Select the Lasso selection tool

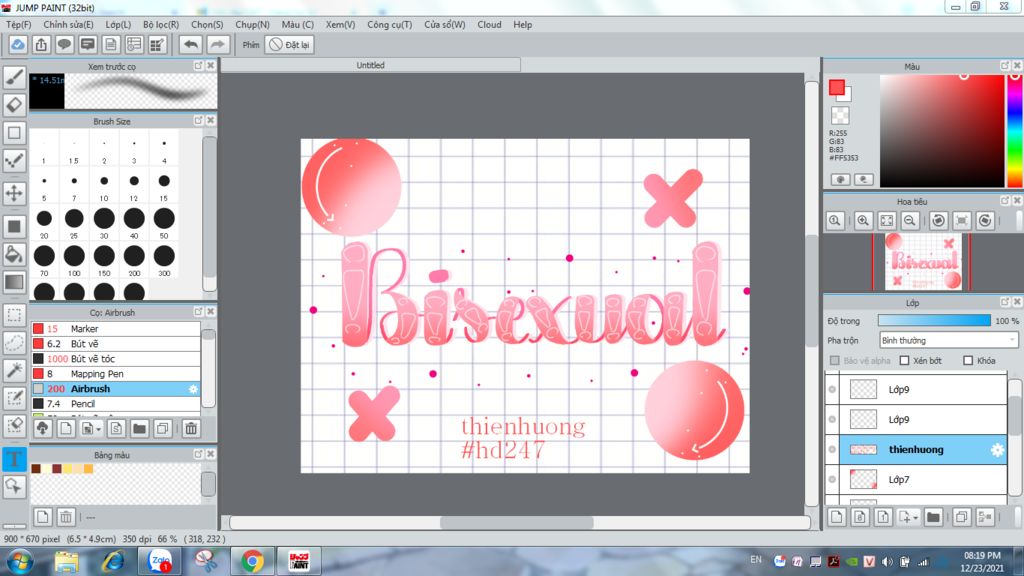14,342
